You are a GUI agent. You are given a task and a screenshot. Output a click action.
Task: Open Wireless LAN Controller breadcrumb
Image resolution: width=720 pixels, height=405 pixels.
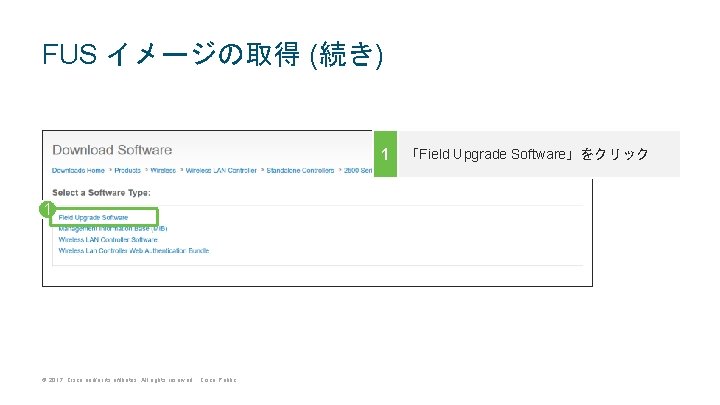pos(221,170)
